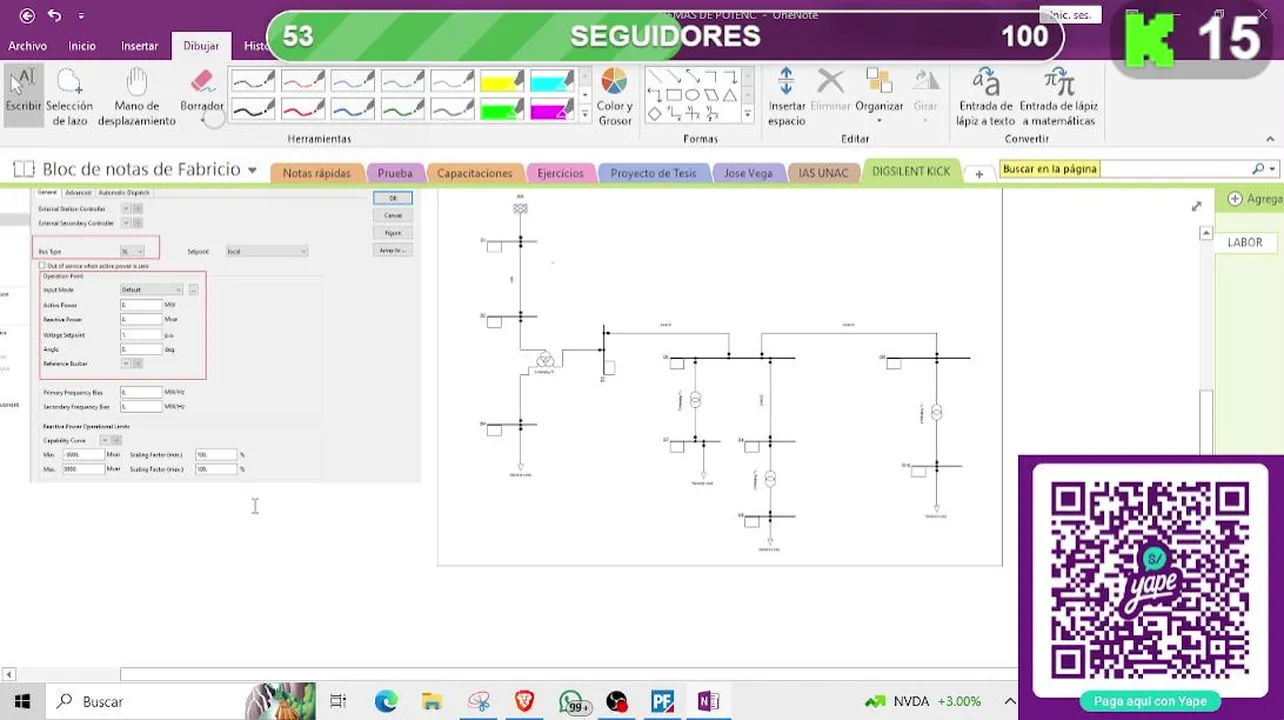Expand the Formas shapes gallery
The image size is (1284, 720).
[747, 115]
